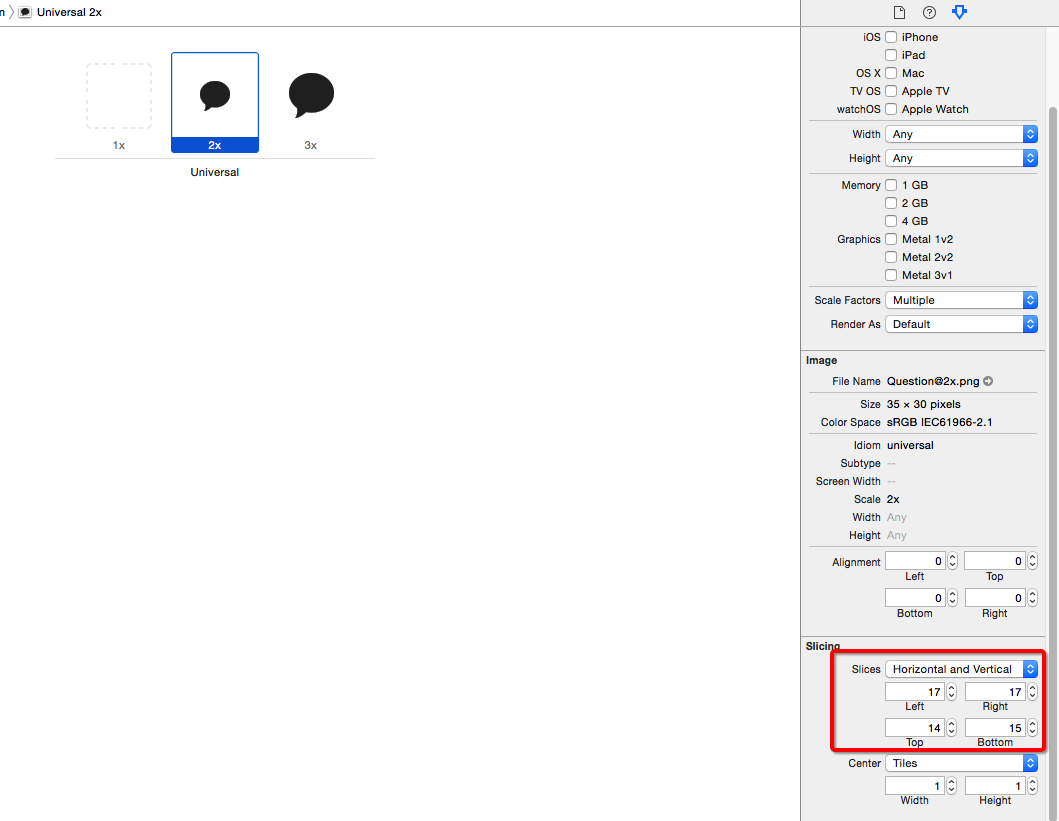Screen dimensions: 1059x821
Task: Enable the 4 GB memory checkbox
Action: pyautogui.click(x=891, y=221)
